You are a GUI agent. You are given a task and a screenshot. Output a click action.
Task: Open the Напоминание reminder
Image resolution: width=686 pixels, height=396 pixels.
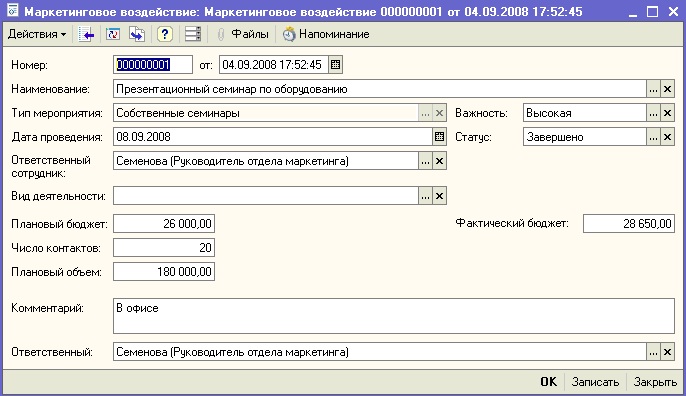[326, 34]
